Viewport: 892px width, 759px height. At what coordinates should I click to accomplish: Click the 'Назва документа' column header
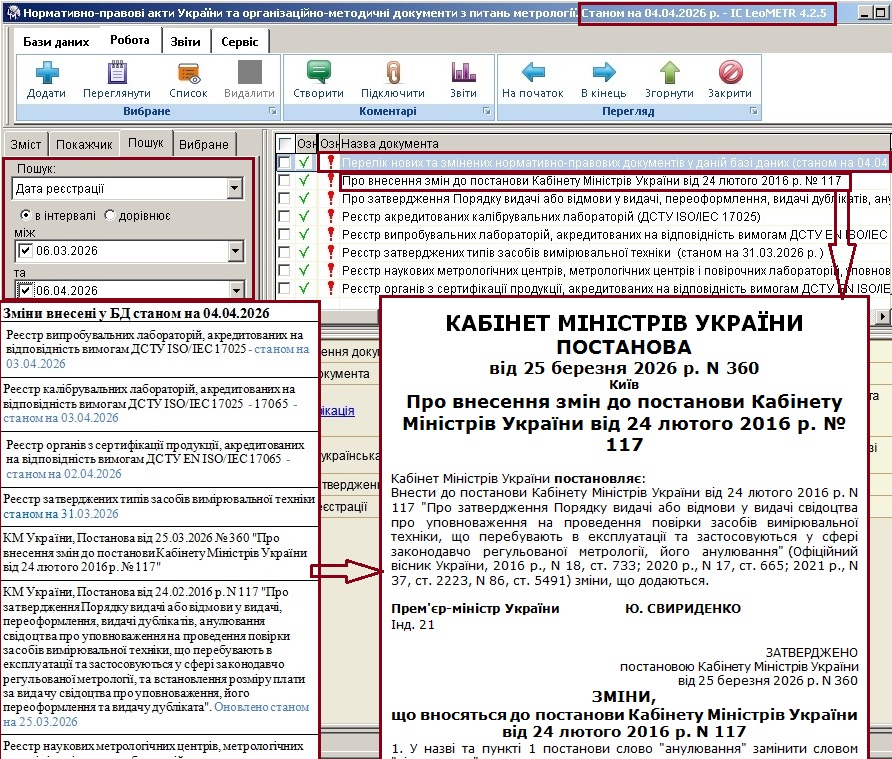(x=390, y=144)
